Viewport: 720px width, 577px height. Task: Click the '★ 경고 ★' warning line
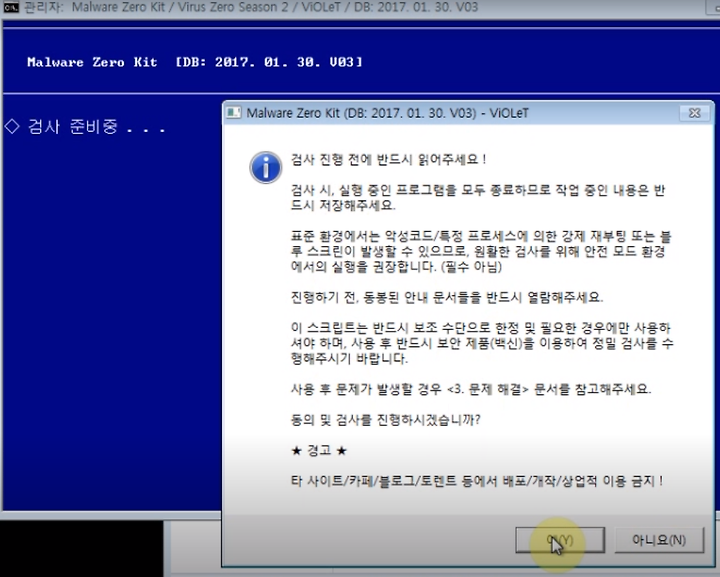[x=319, y=450]
